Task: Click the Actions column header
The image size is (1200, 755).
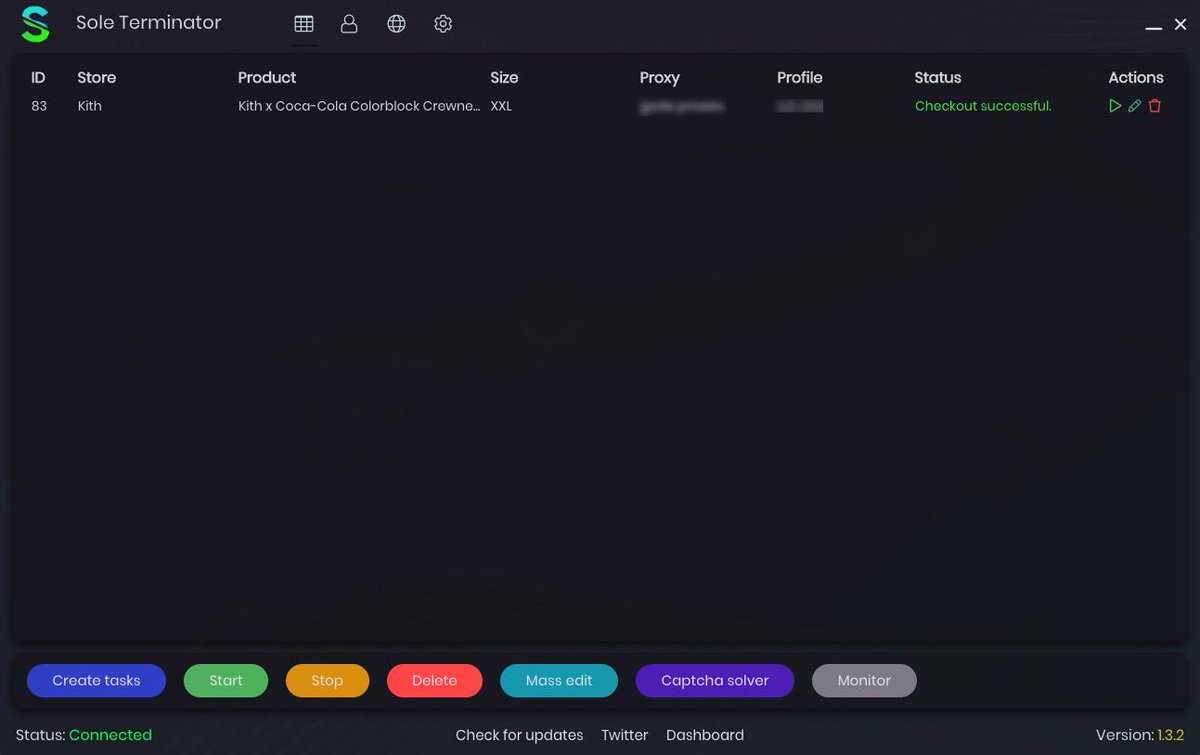Action: pos(1136,77)
